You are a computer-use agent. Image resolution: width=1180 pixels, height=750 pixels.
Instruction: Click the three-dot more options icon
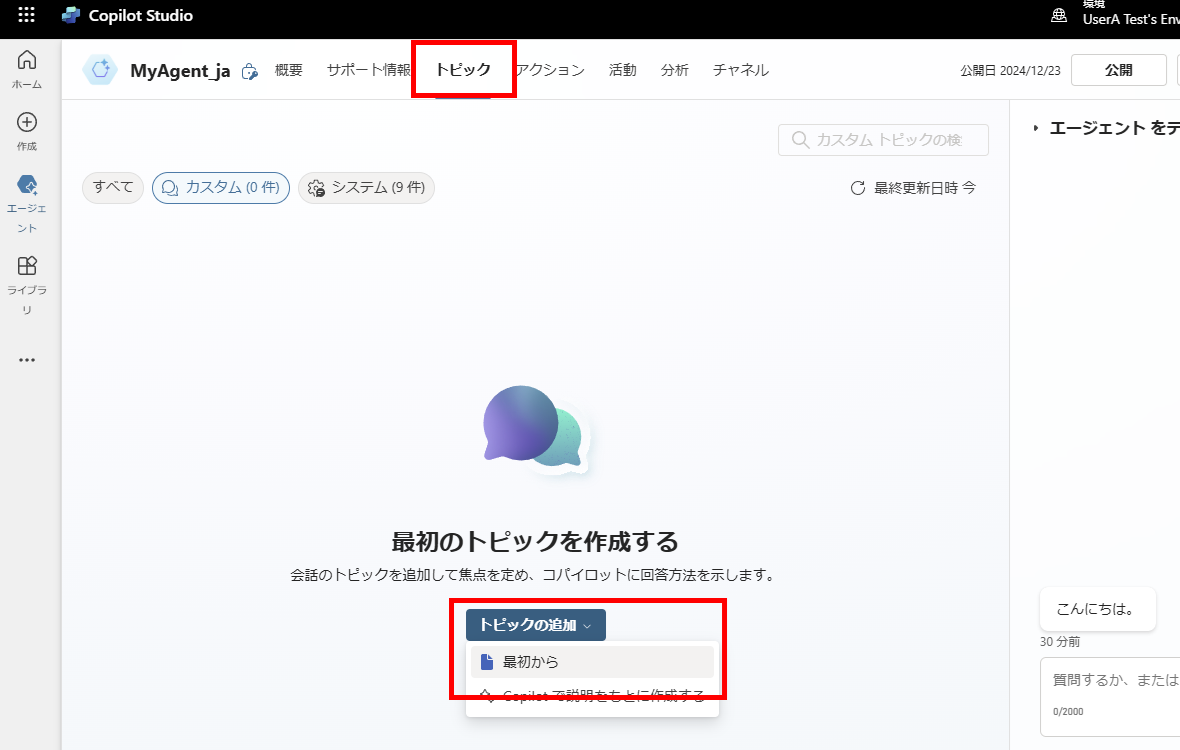point(27,360)
